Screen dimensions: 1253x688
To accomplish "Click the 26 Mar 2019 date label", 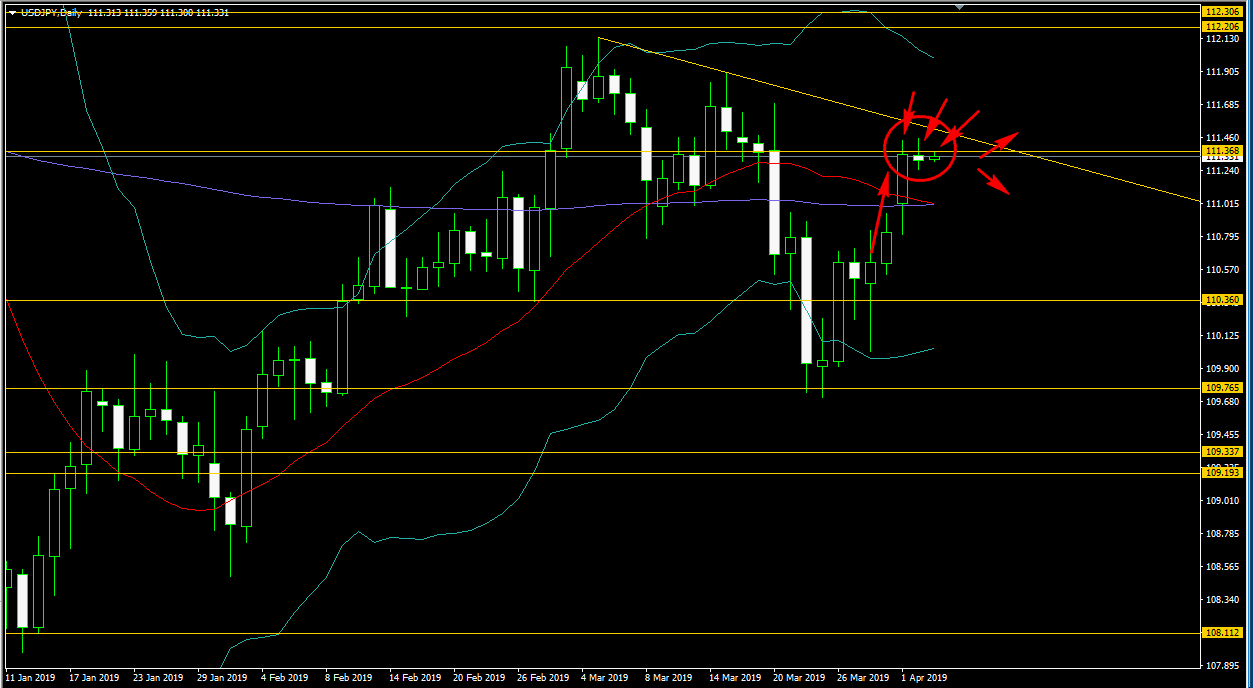I will pyautogui.click(x=863, y=678).
